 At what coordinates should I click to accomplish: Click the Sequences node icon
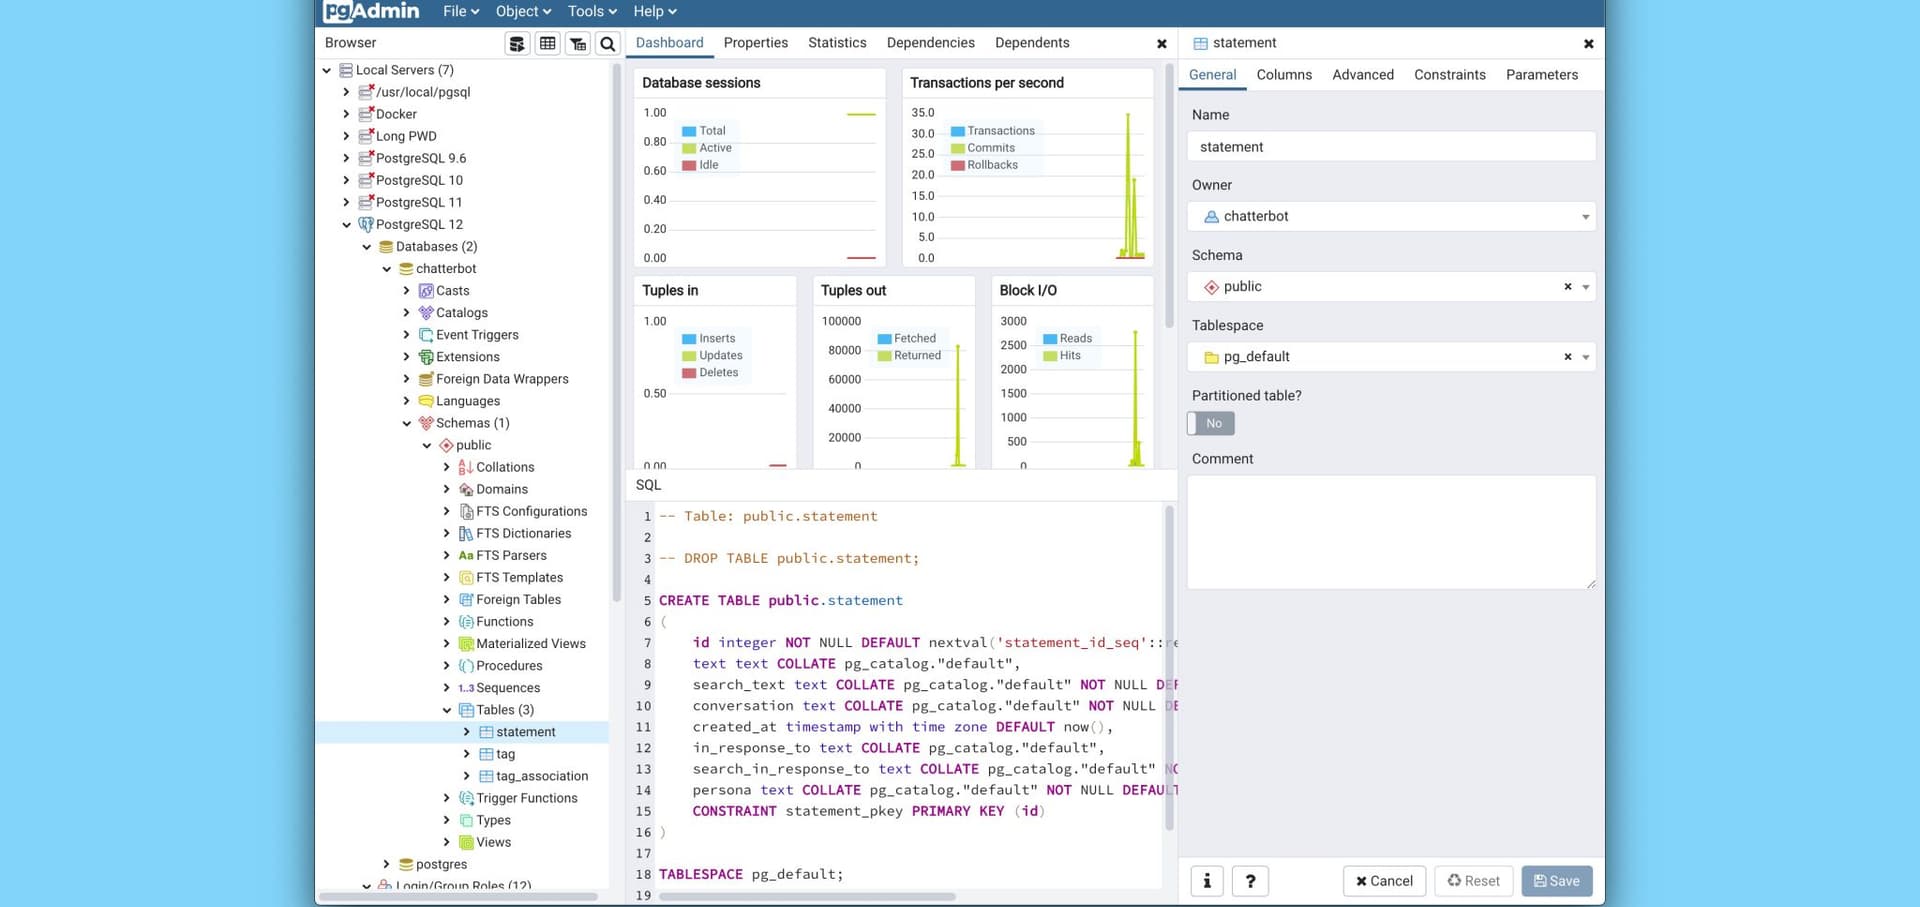coord(466,688)
